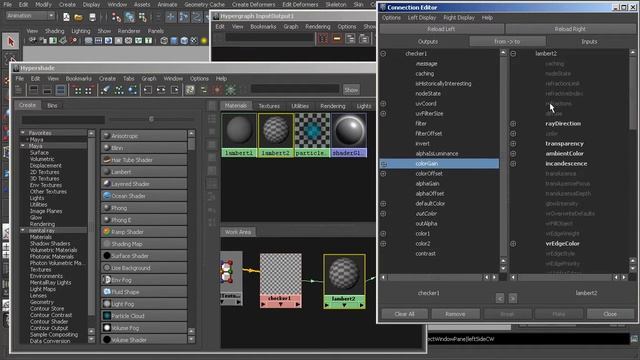Expand the rayDirection input attribute
640x360 pixels.
(x=513, y=124)
